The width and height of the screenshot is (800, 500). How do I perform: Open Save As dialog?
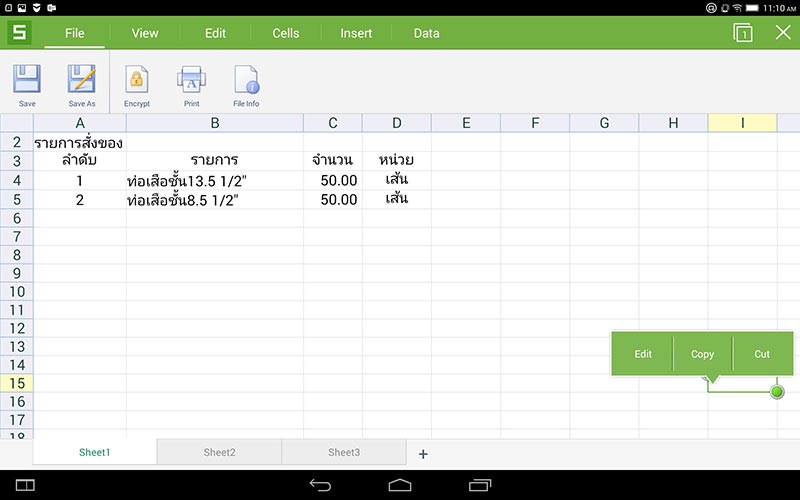(x=82, y=79)
